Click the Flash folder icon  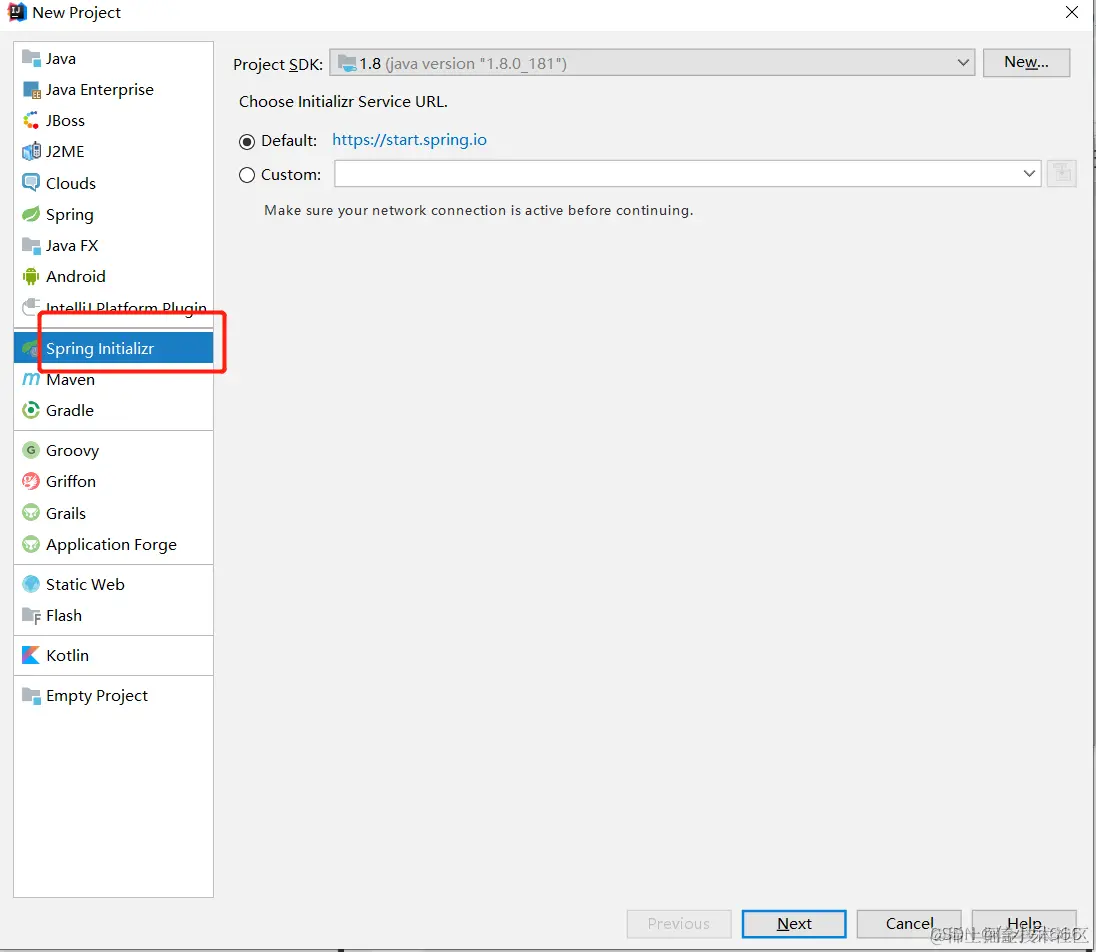pos(31,616)
